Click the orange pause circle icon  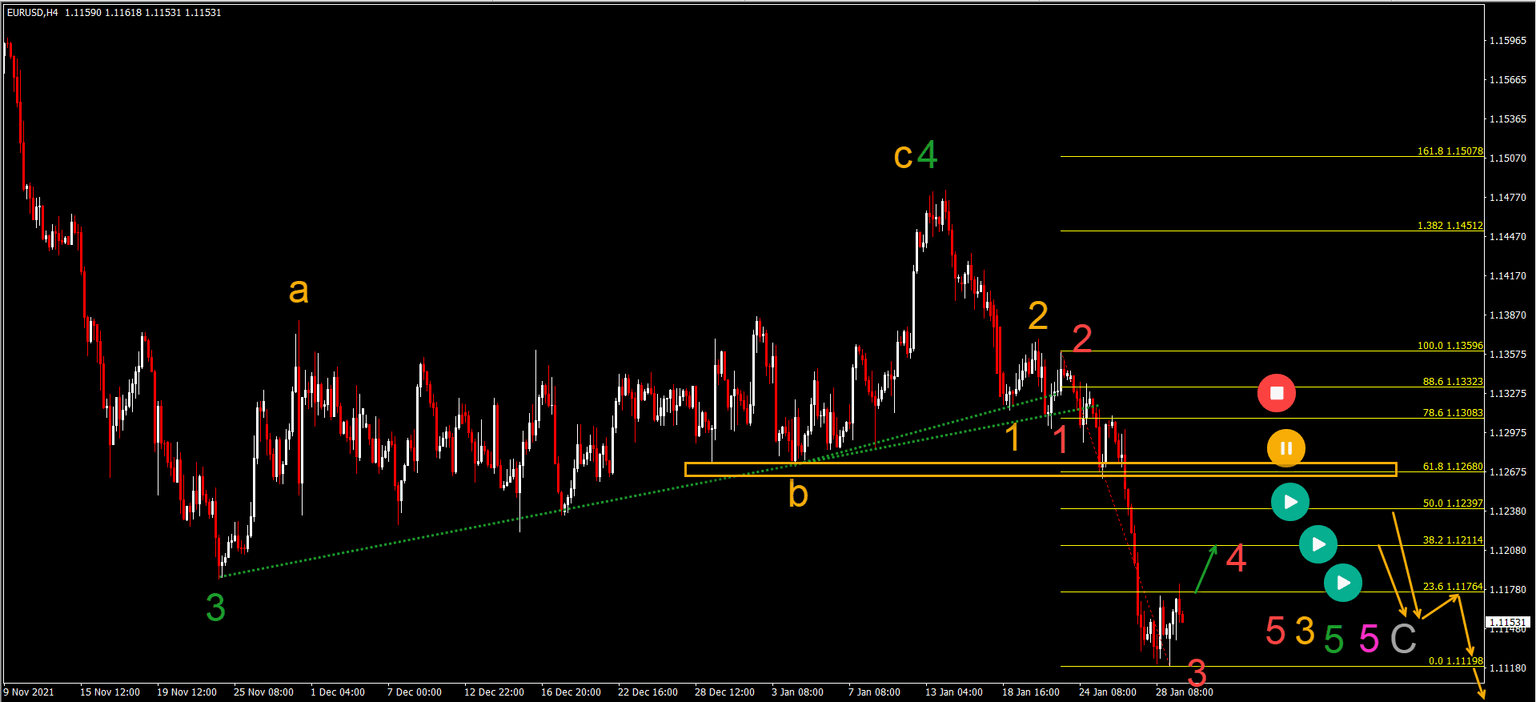(1286, 448)
